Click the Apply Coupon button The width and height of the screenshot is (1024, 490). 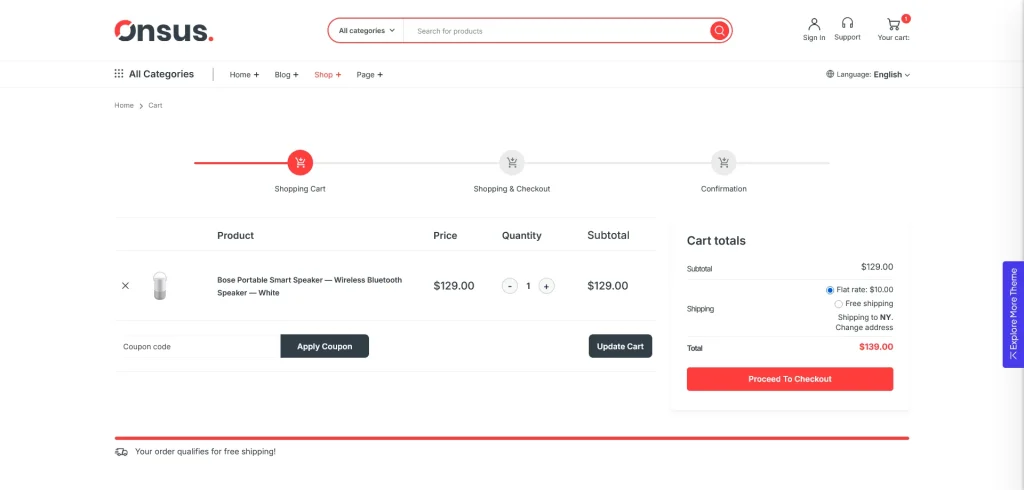coord(325,346)
